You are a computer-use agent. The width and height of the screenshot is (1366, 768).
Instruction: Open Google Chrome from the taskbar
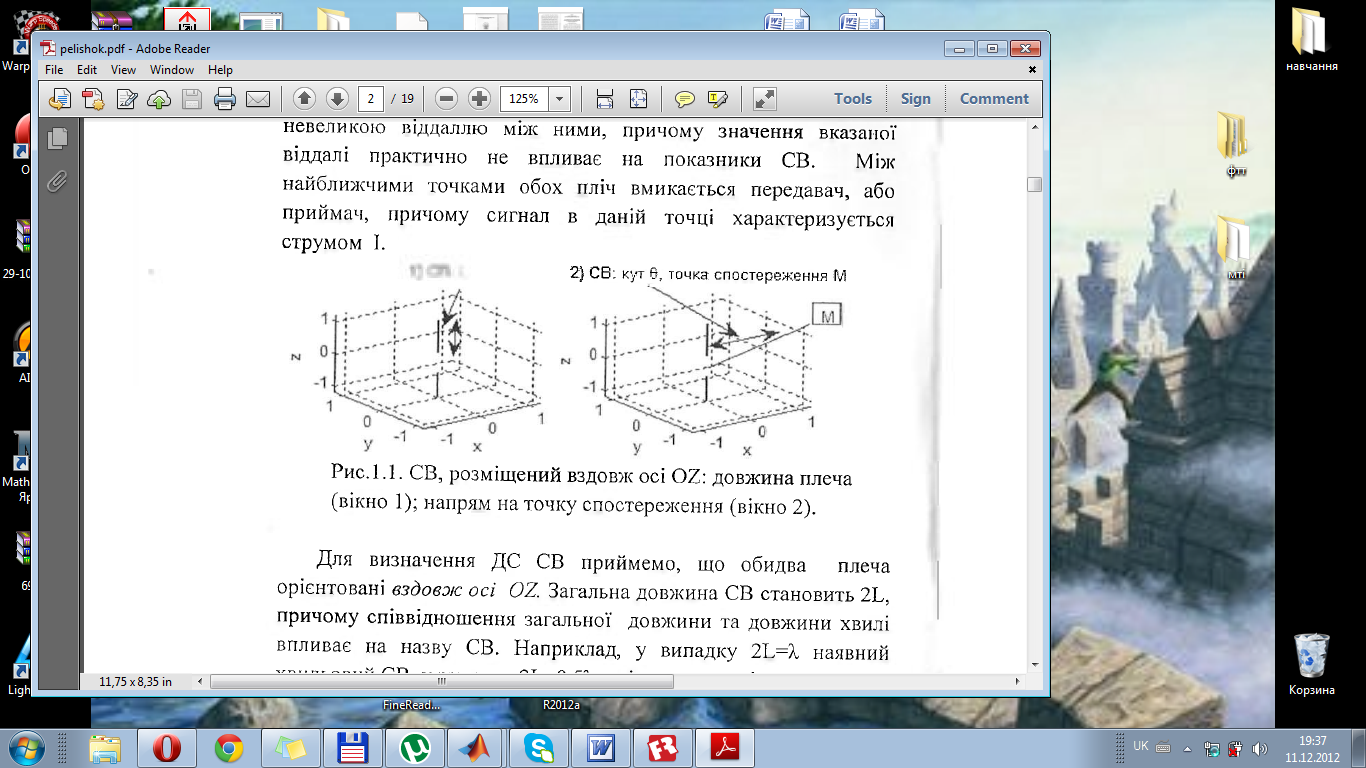coord(229,748)
